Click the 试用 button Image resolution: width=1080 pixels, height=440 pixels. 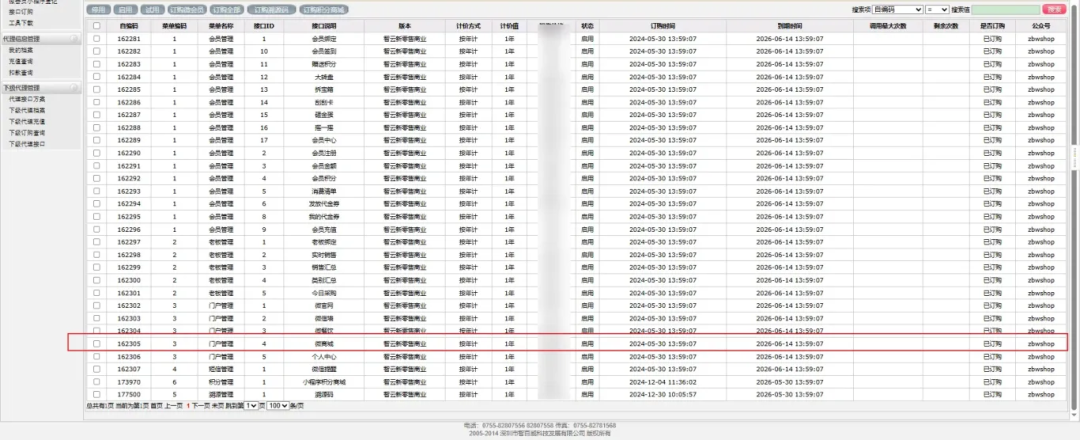(150, 9)
